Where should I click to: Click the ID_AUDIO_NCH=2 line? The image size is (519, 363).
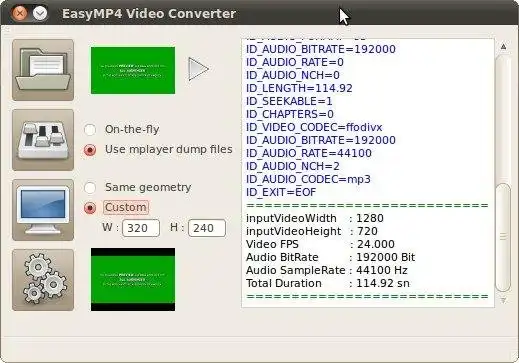click(x=293, y=166)
